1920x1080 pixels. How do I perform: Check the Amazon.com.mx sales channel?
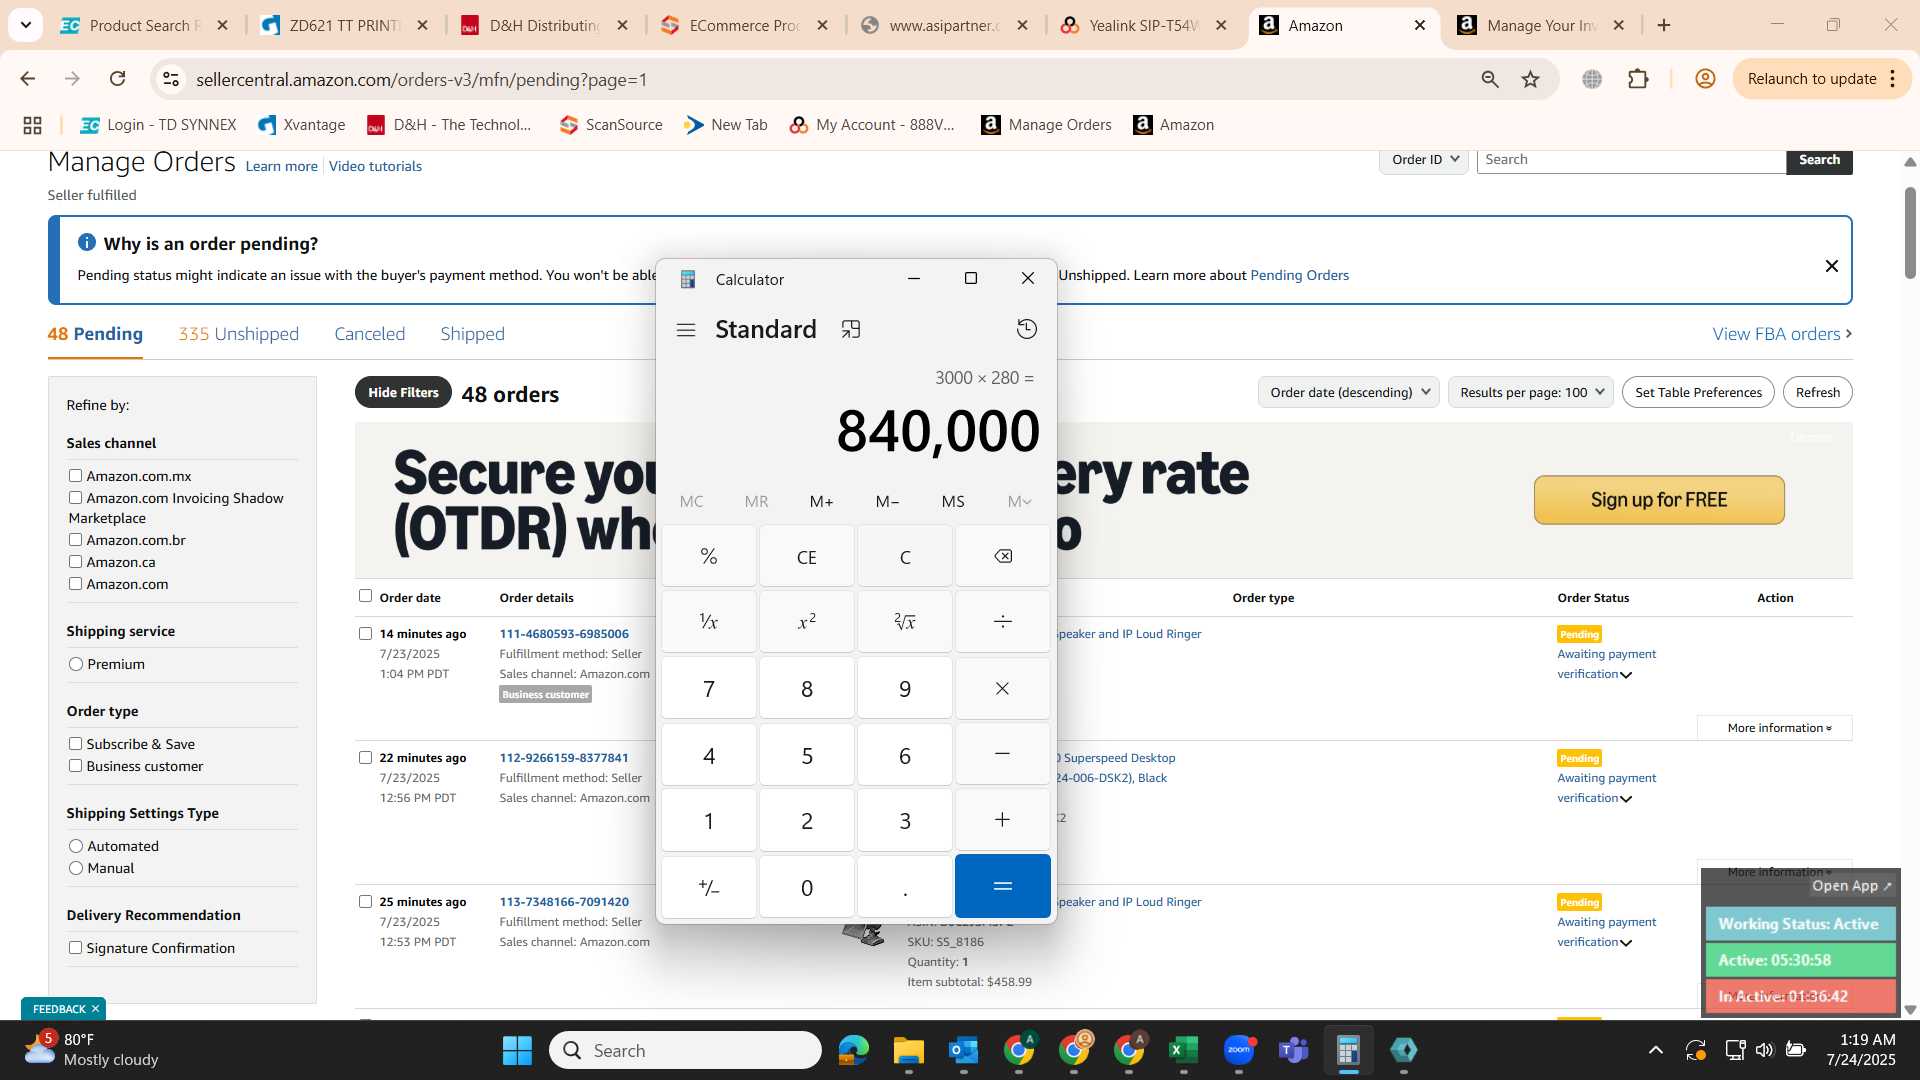[x=75, y=476]
